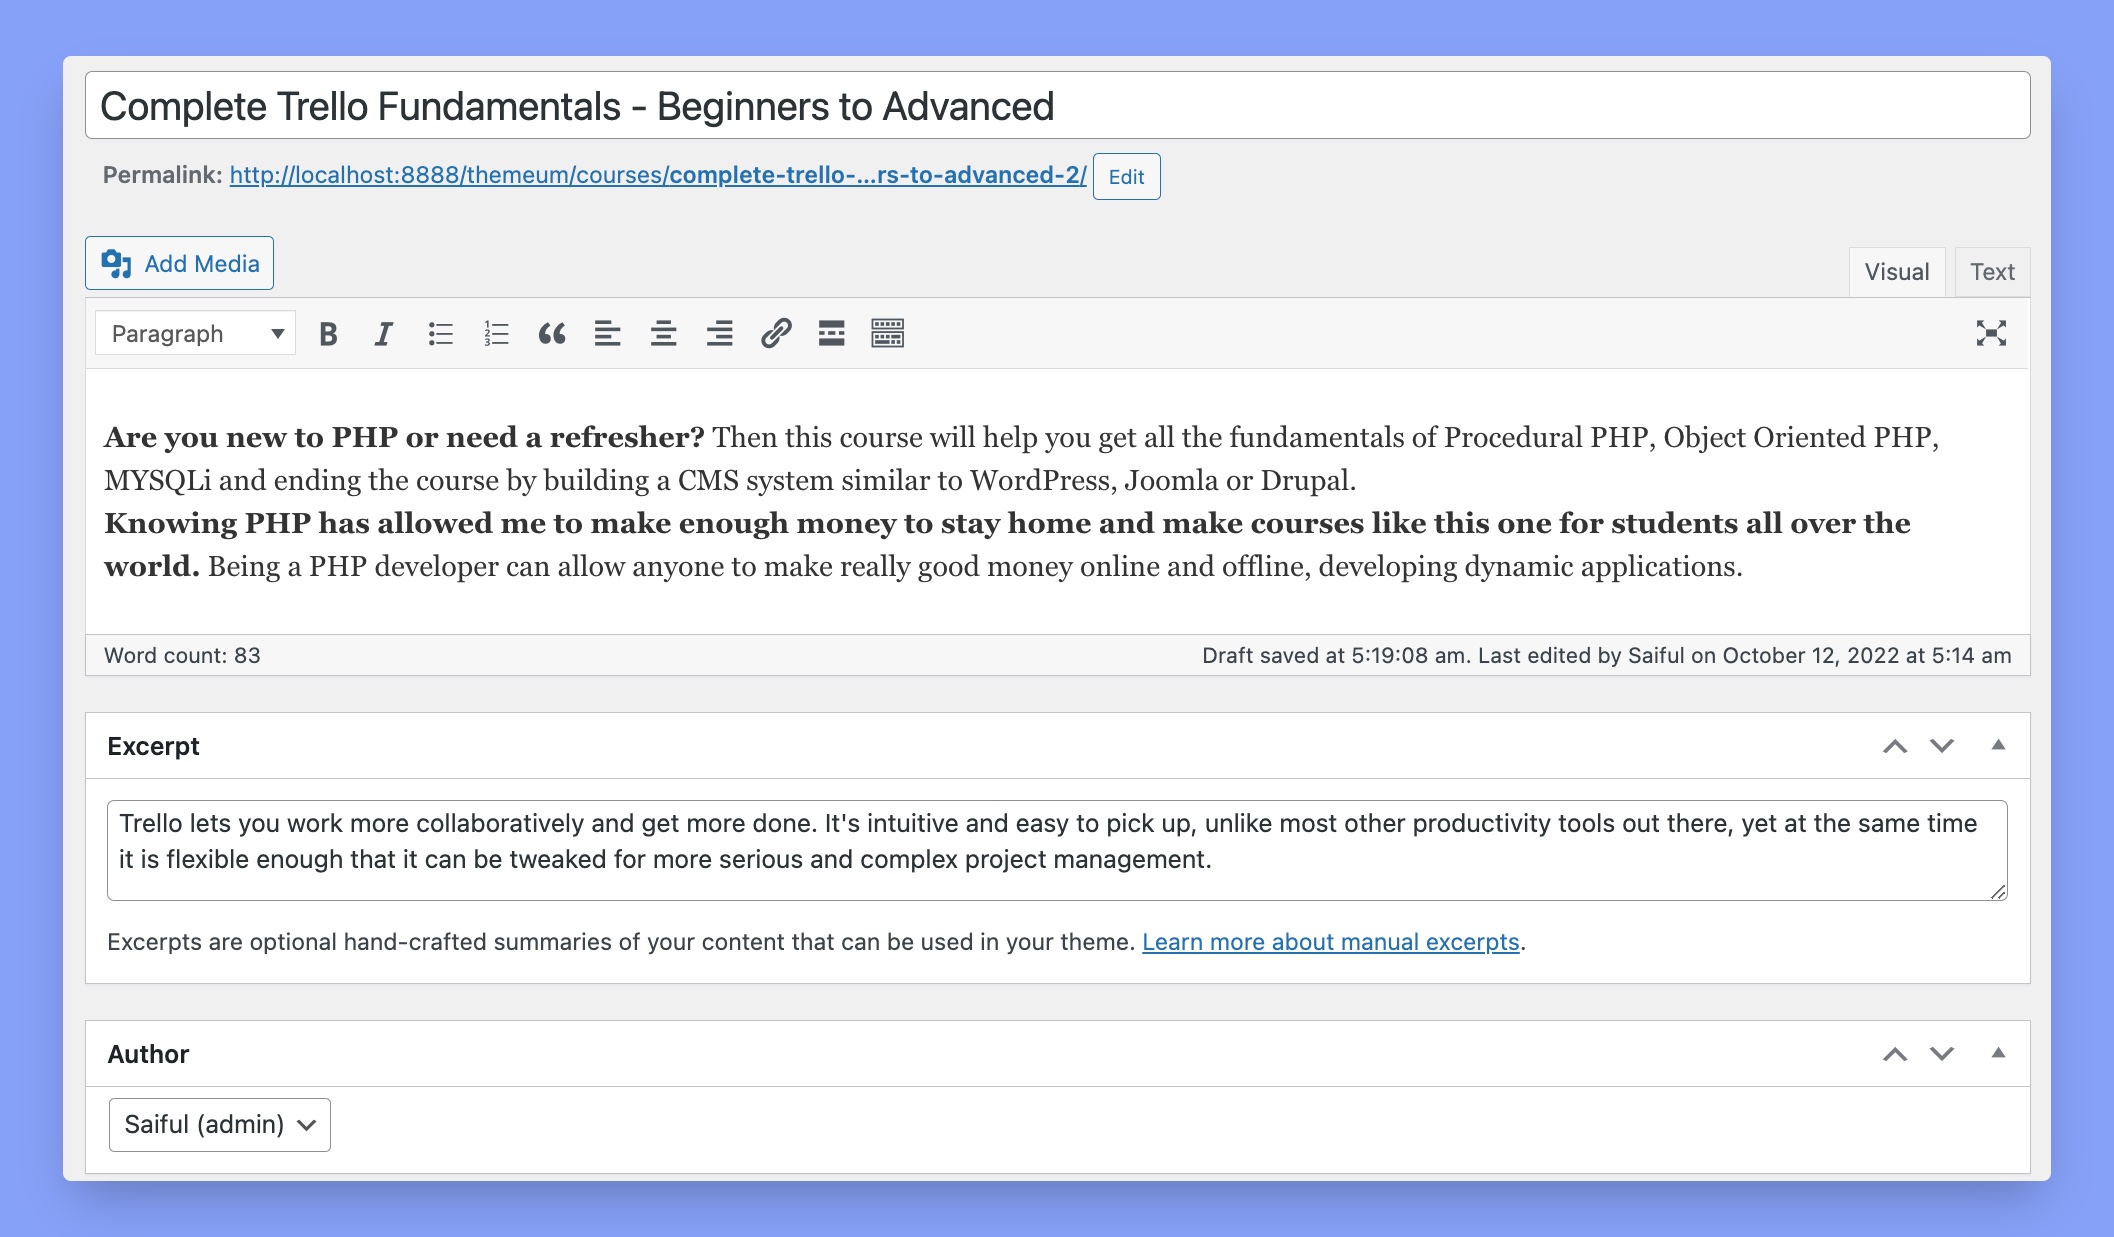The width and height of the screenshot is (2114, 1237).
Task: Click the Align center icon
Action: pyautogui.click(x=661, y=333)
